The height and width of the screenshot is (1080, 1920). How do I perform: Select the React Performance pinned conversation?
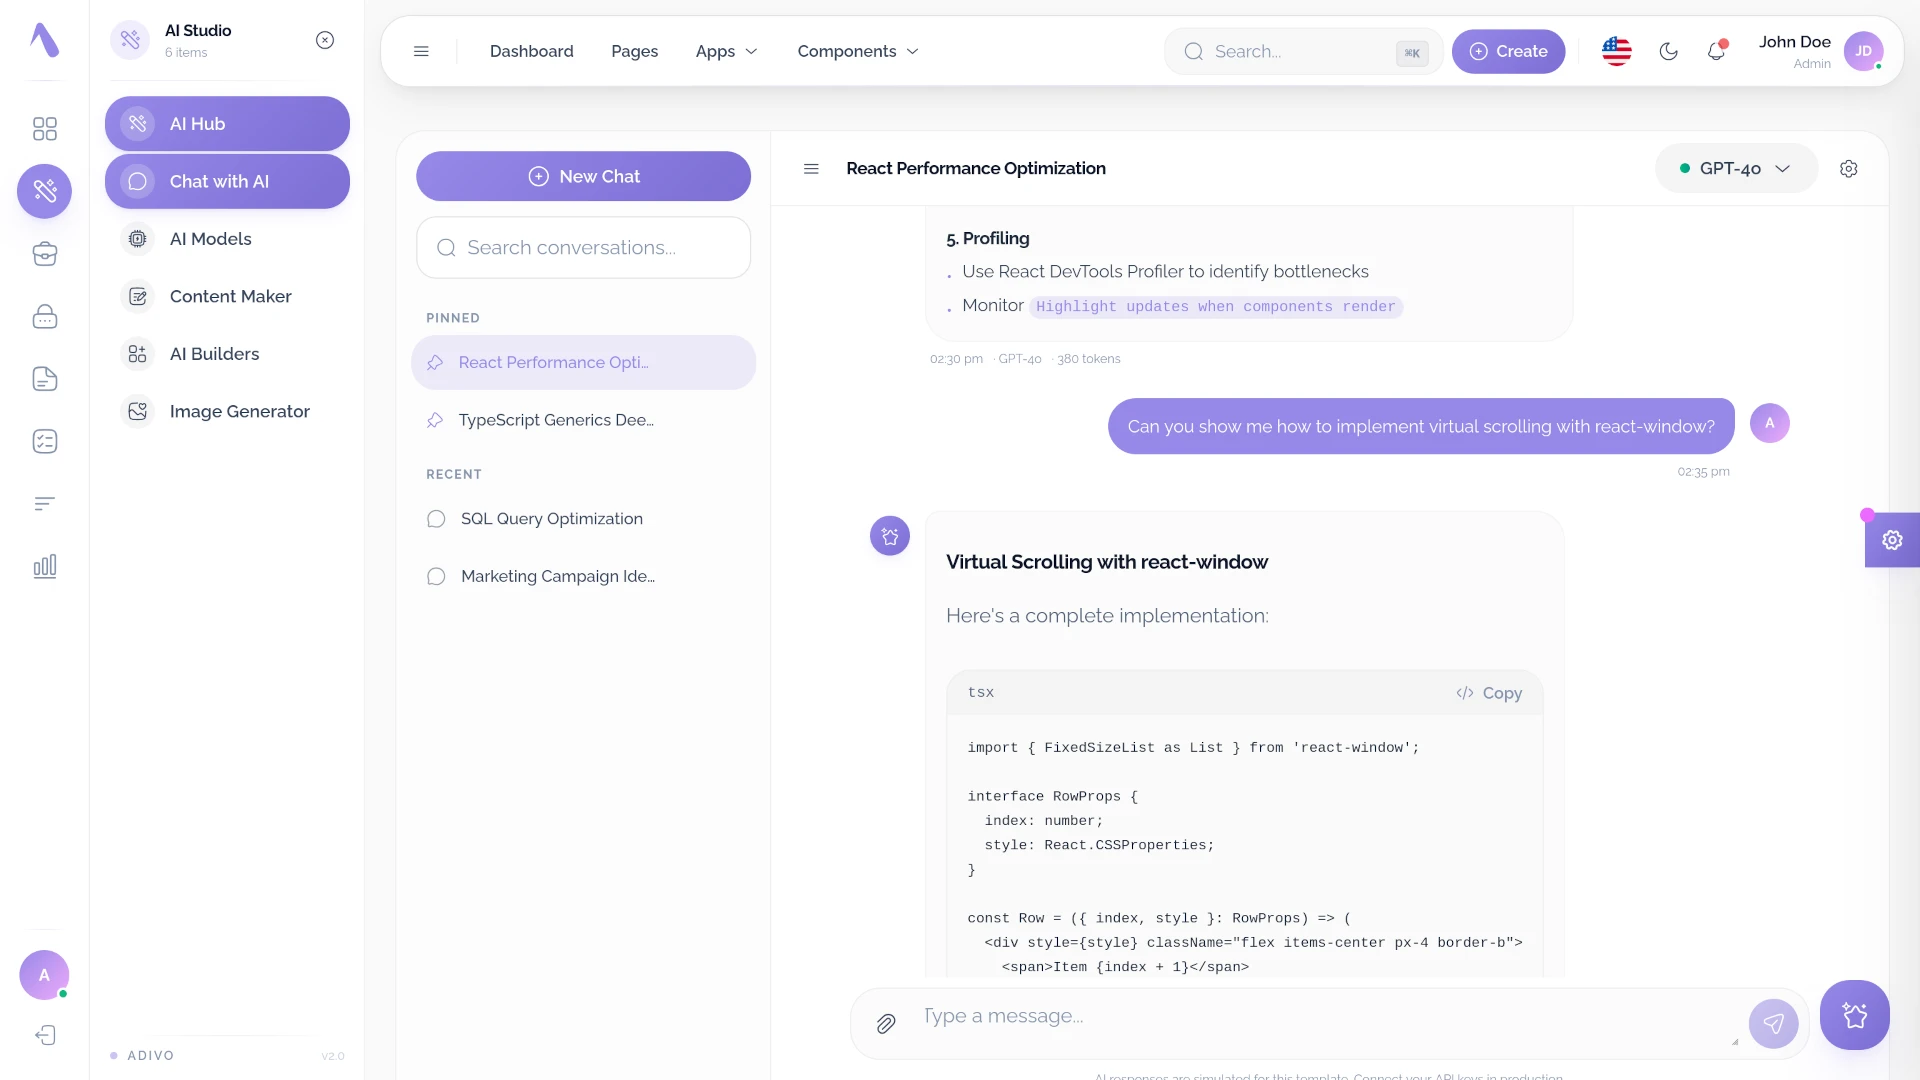(x=583, y=362)
